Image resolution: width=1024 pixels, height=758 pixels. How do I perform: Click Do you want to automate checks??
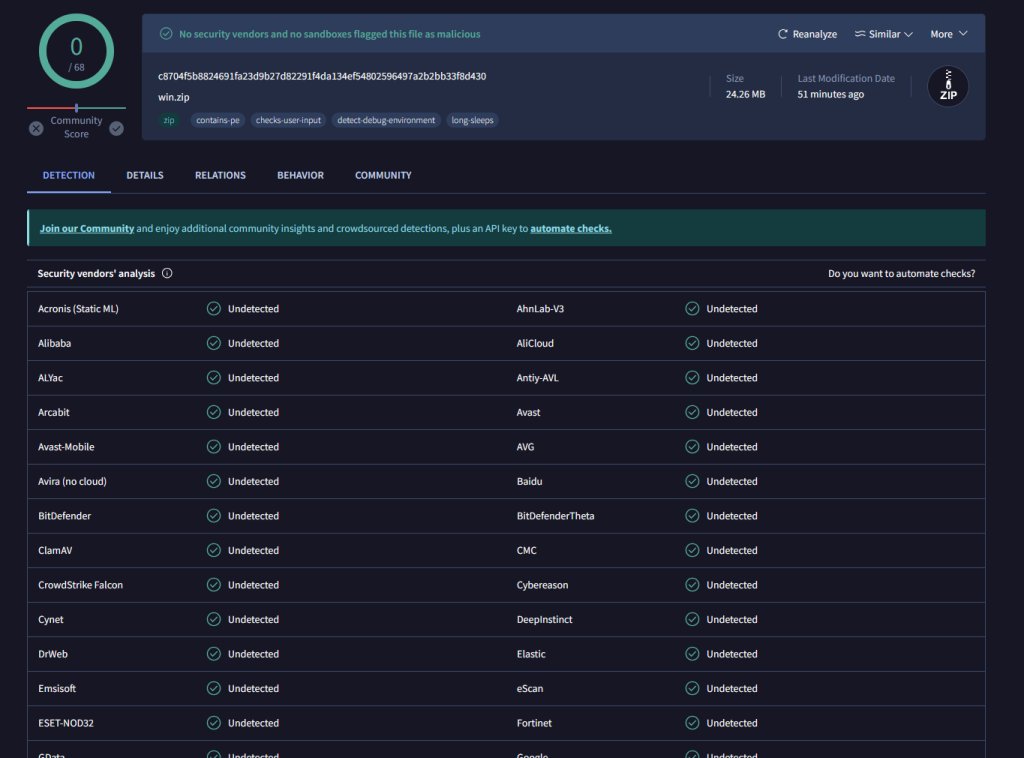(x=901, y=274)
